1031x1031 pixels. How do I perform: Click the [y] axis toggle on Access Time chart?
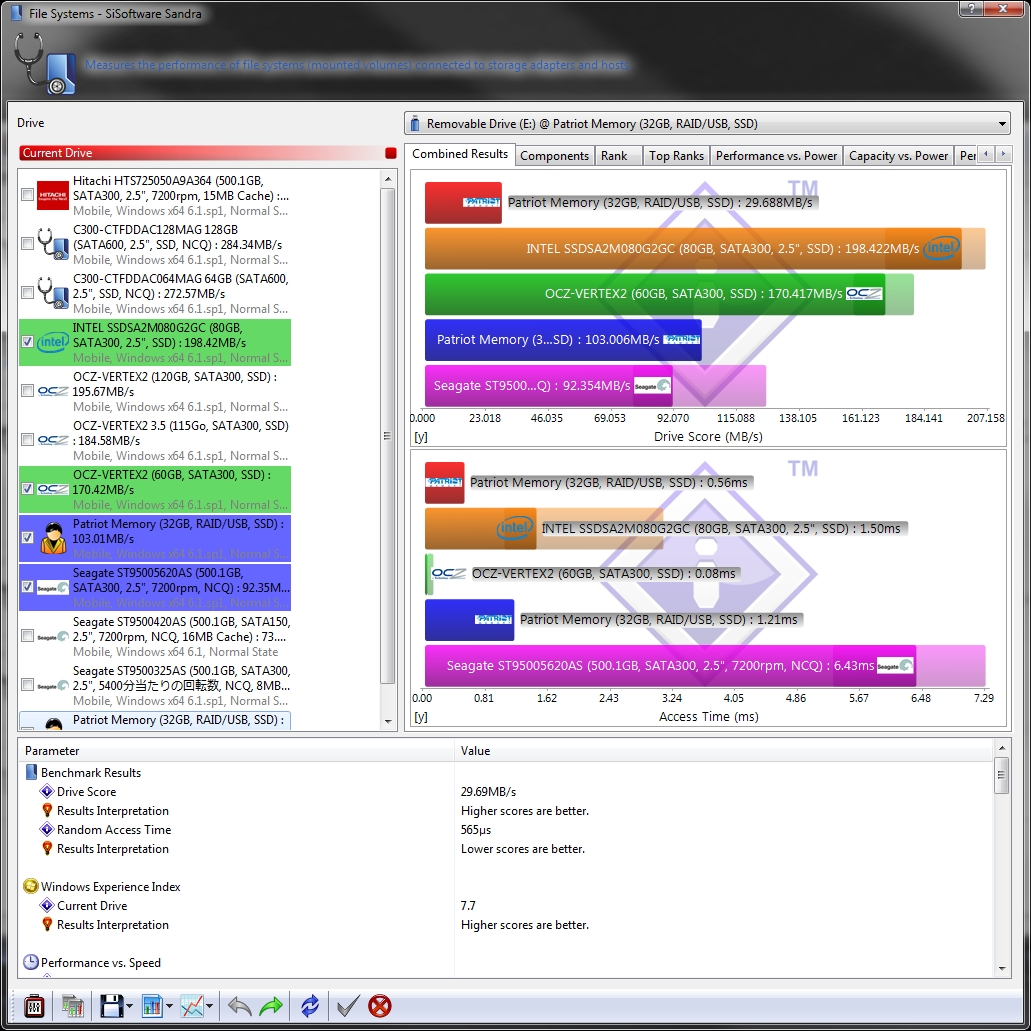(x=421, y=717)
